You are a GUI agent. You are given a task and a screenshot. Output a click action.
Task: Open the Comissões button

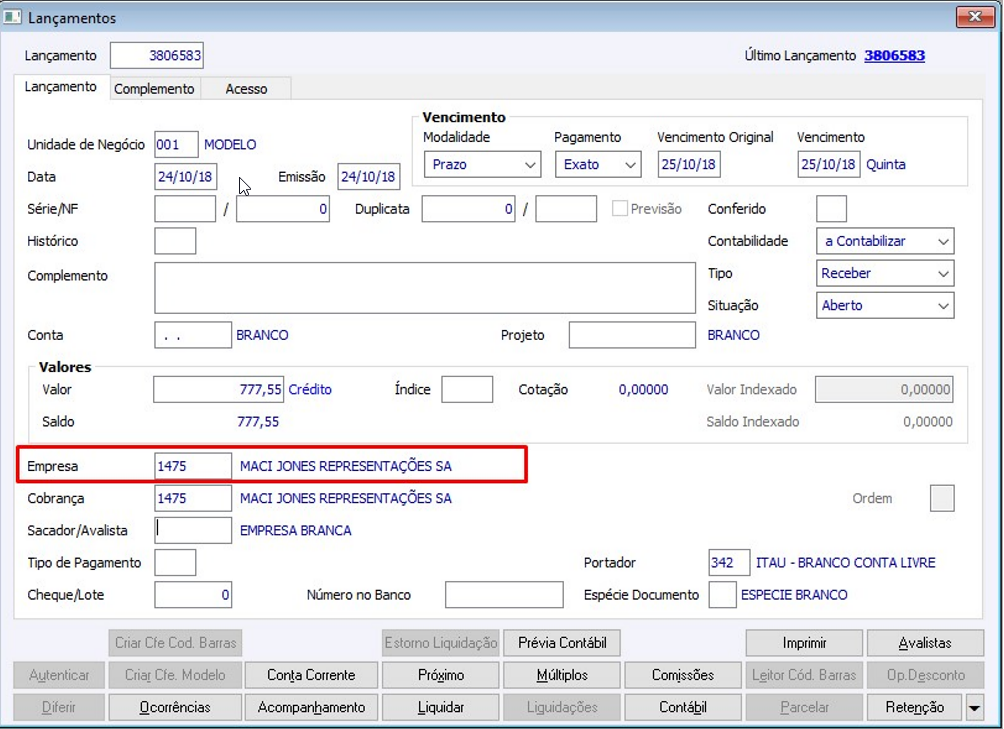(683, 675)
